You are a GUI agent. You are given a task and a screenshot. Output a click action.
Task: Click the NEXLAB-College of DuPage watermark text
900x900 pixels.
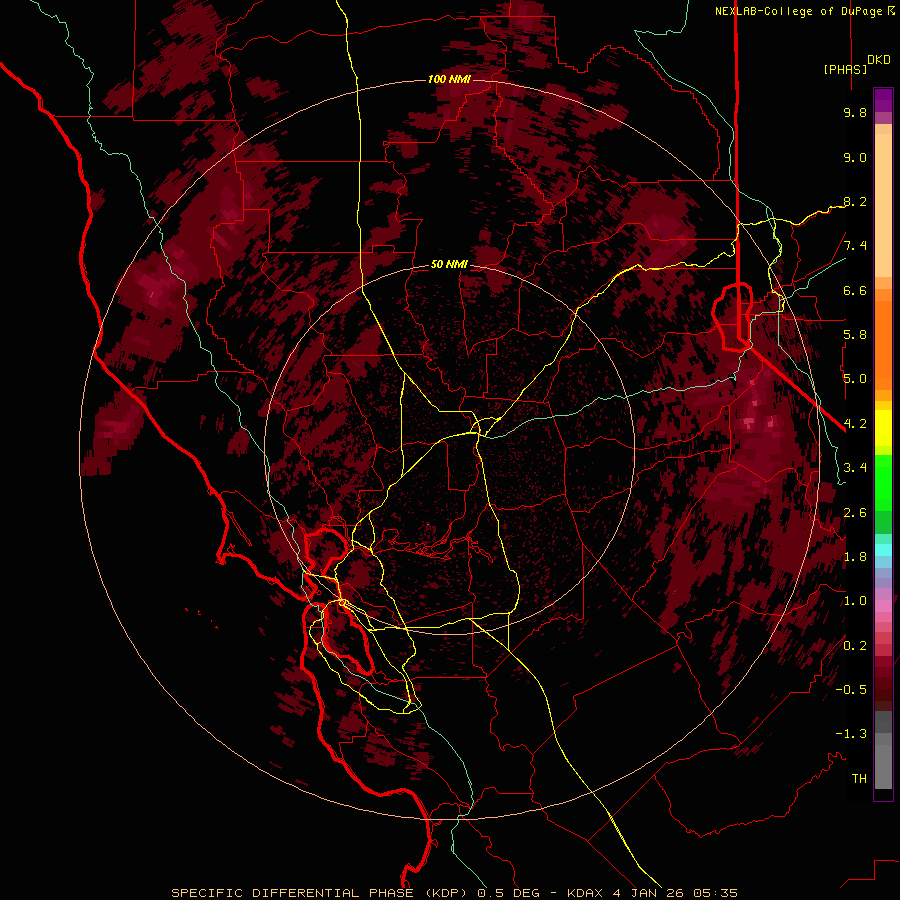tap(804, 11)
